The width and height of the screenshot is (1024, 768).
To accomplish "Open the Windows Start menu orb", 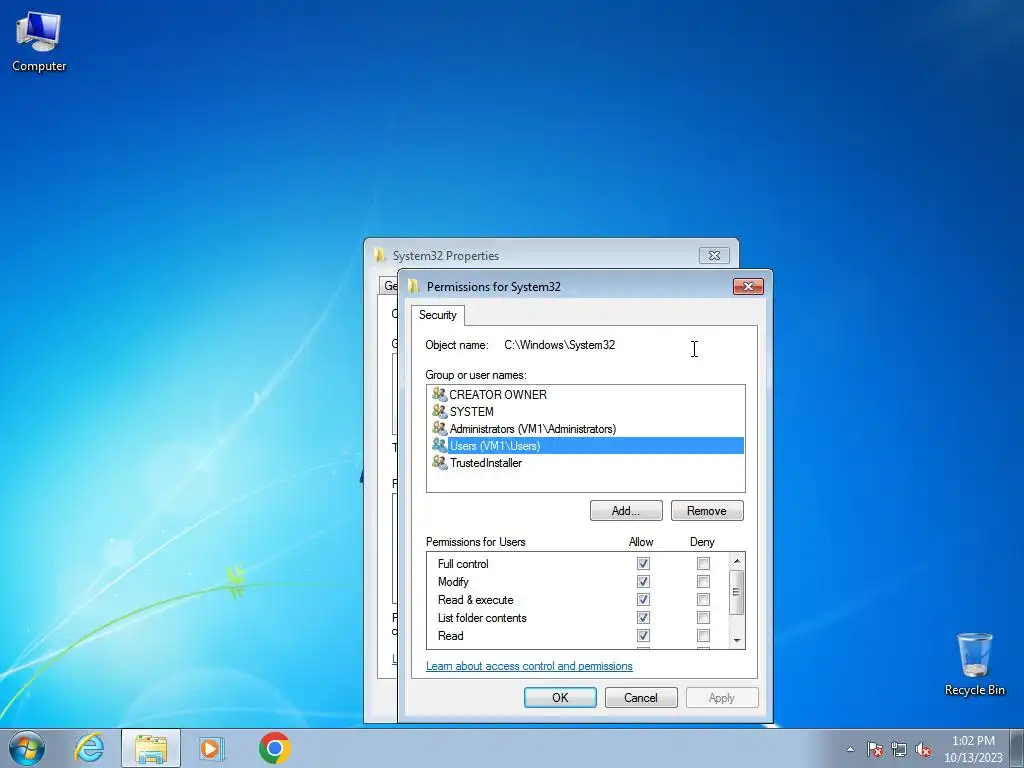I will [27, 748].
